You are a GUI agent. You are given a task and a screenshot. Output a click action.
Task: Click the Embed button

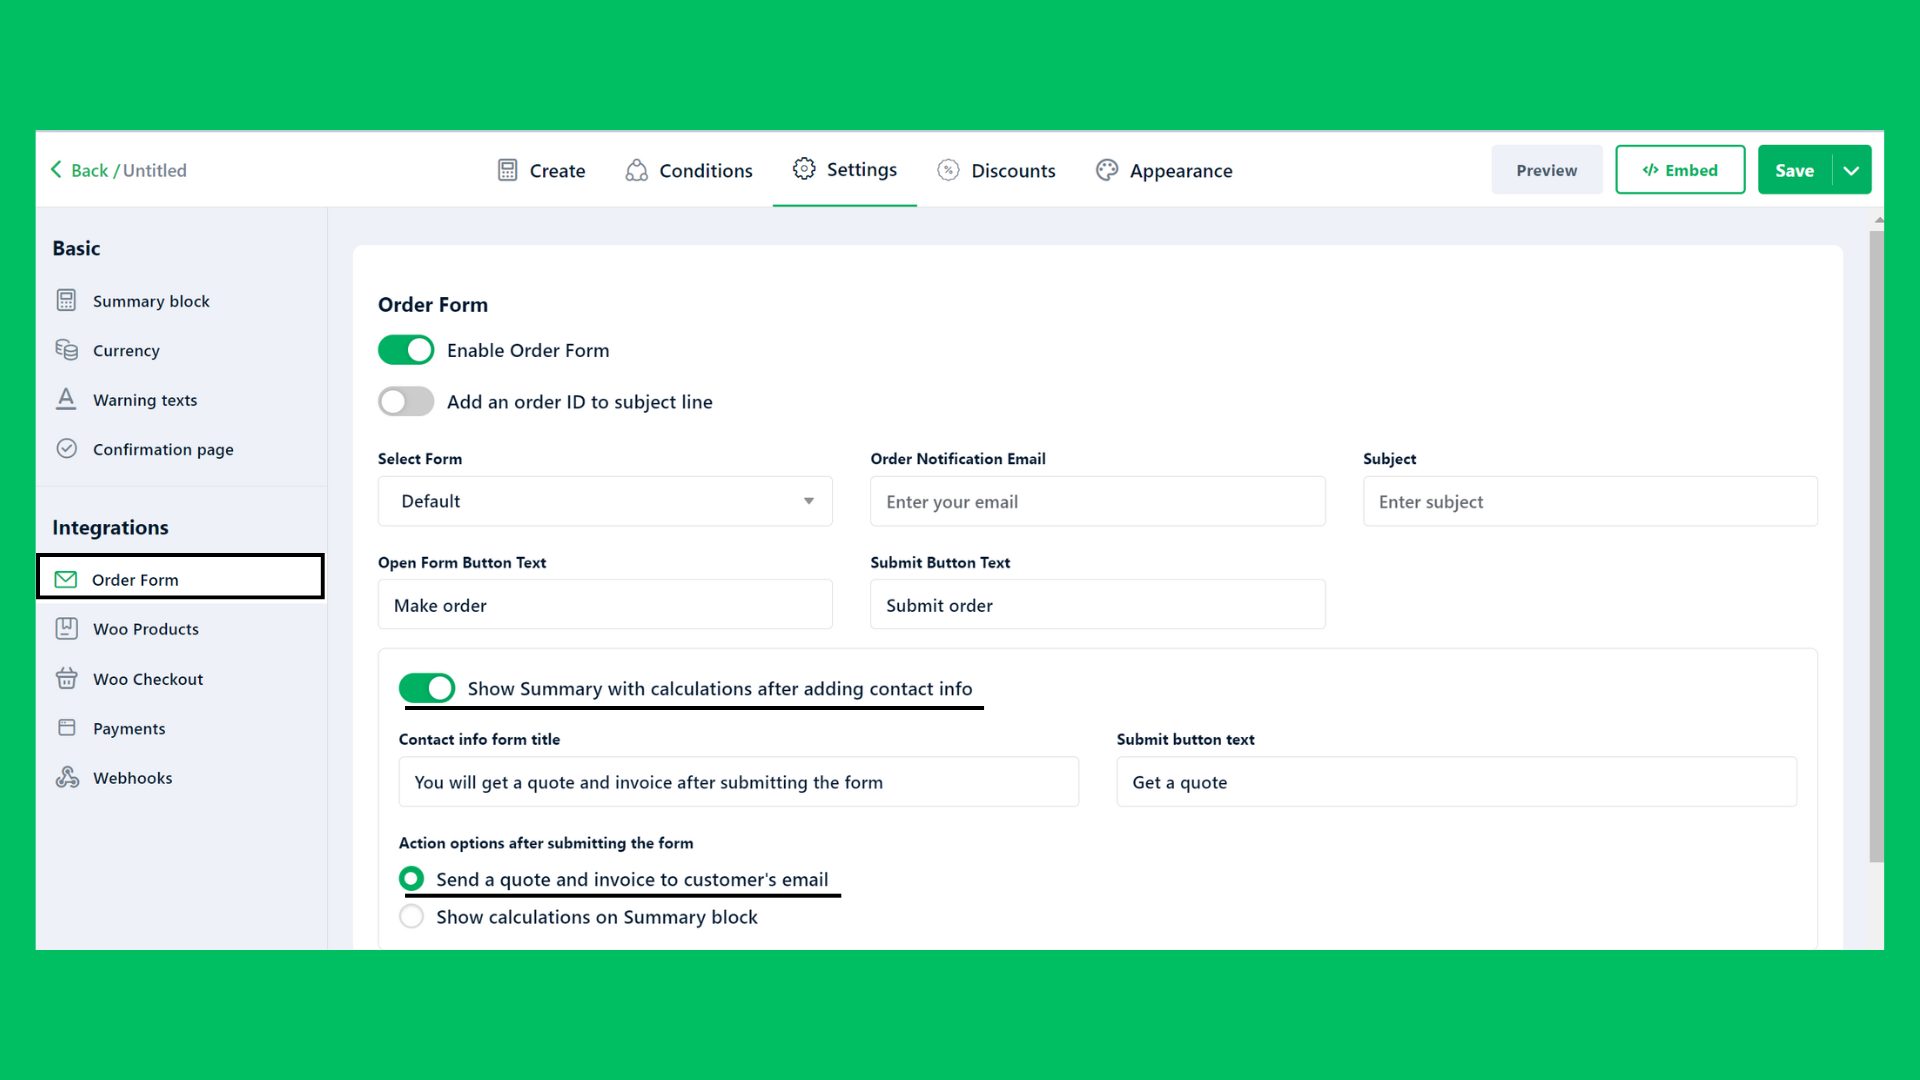(1680, 170)
